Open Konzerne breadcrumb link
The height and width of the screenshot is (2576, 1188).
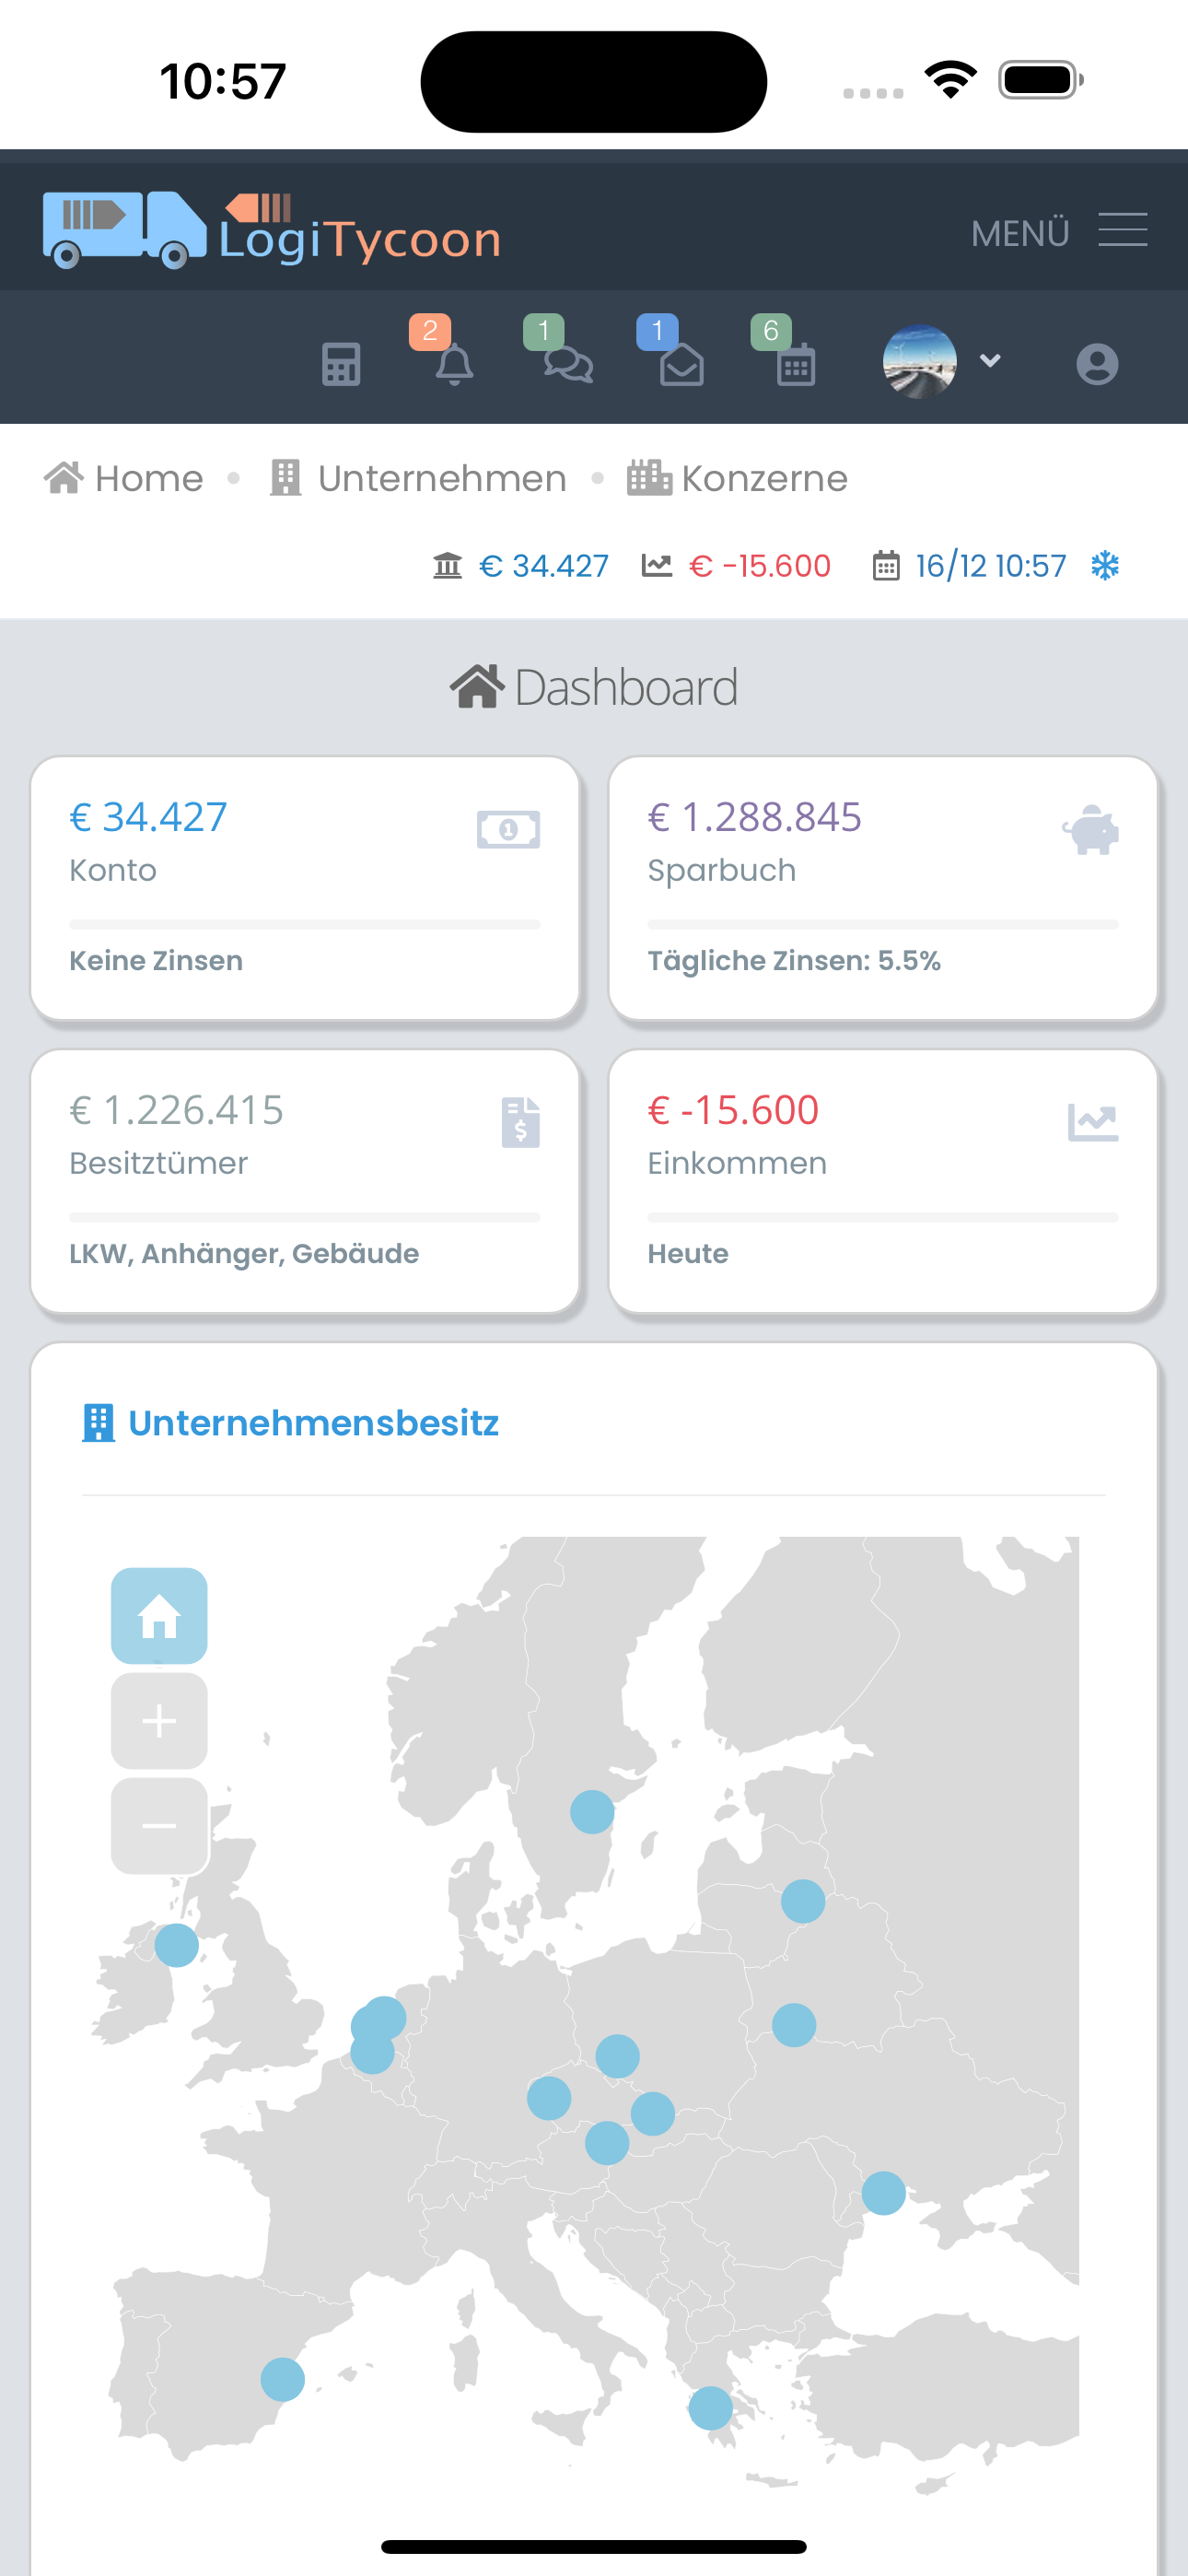[x=738, y=479]
